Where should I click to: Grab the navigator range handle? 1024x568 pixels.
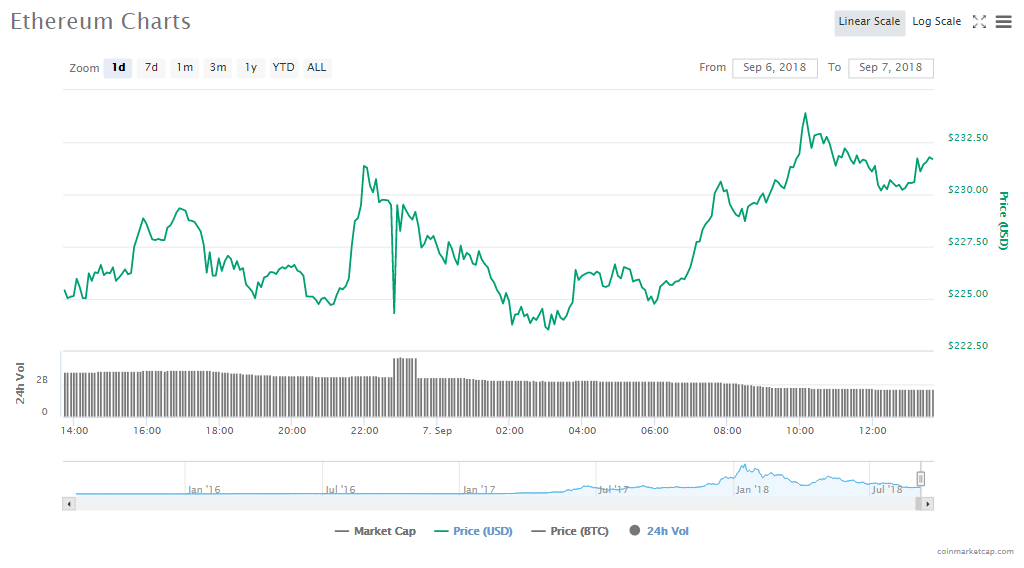click(x=921, y=479)
